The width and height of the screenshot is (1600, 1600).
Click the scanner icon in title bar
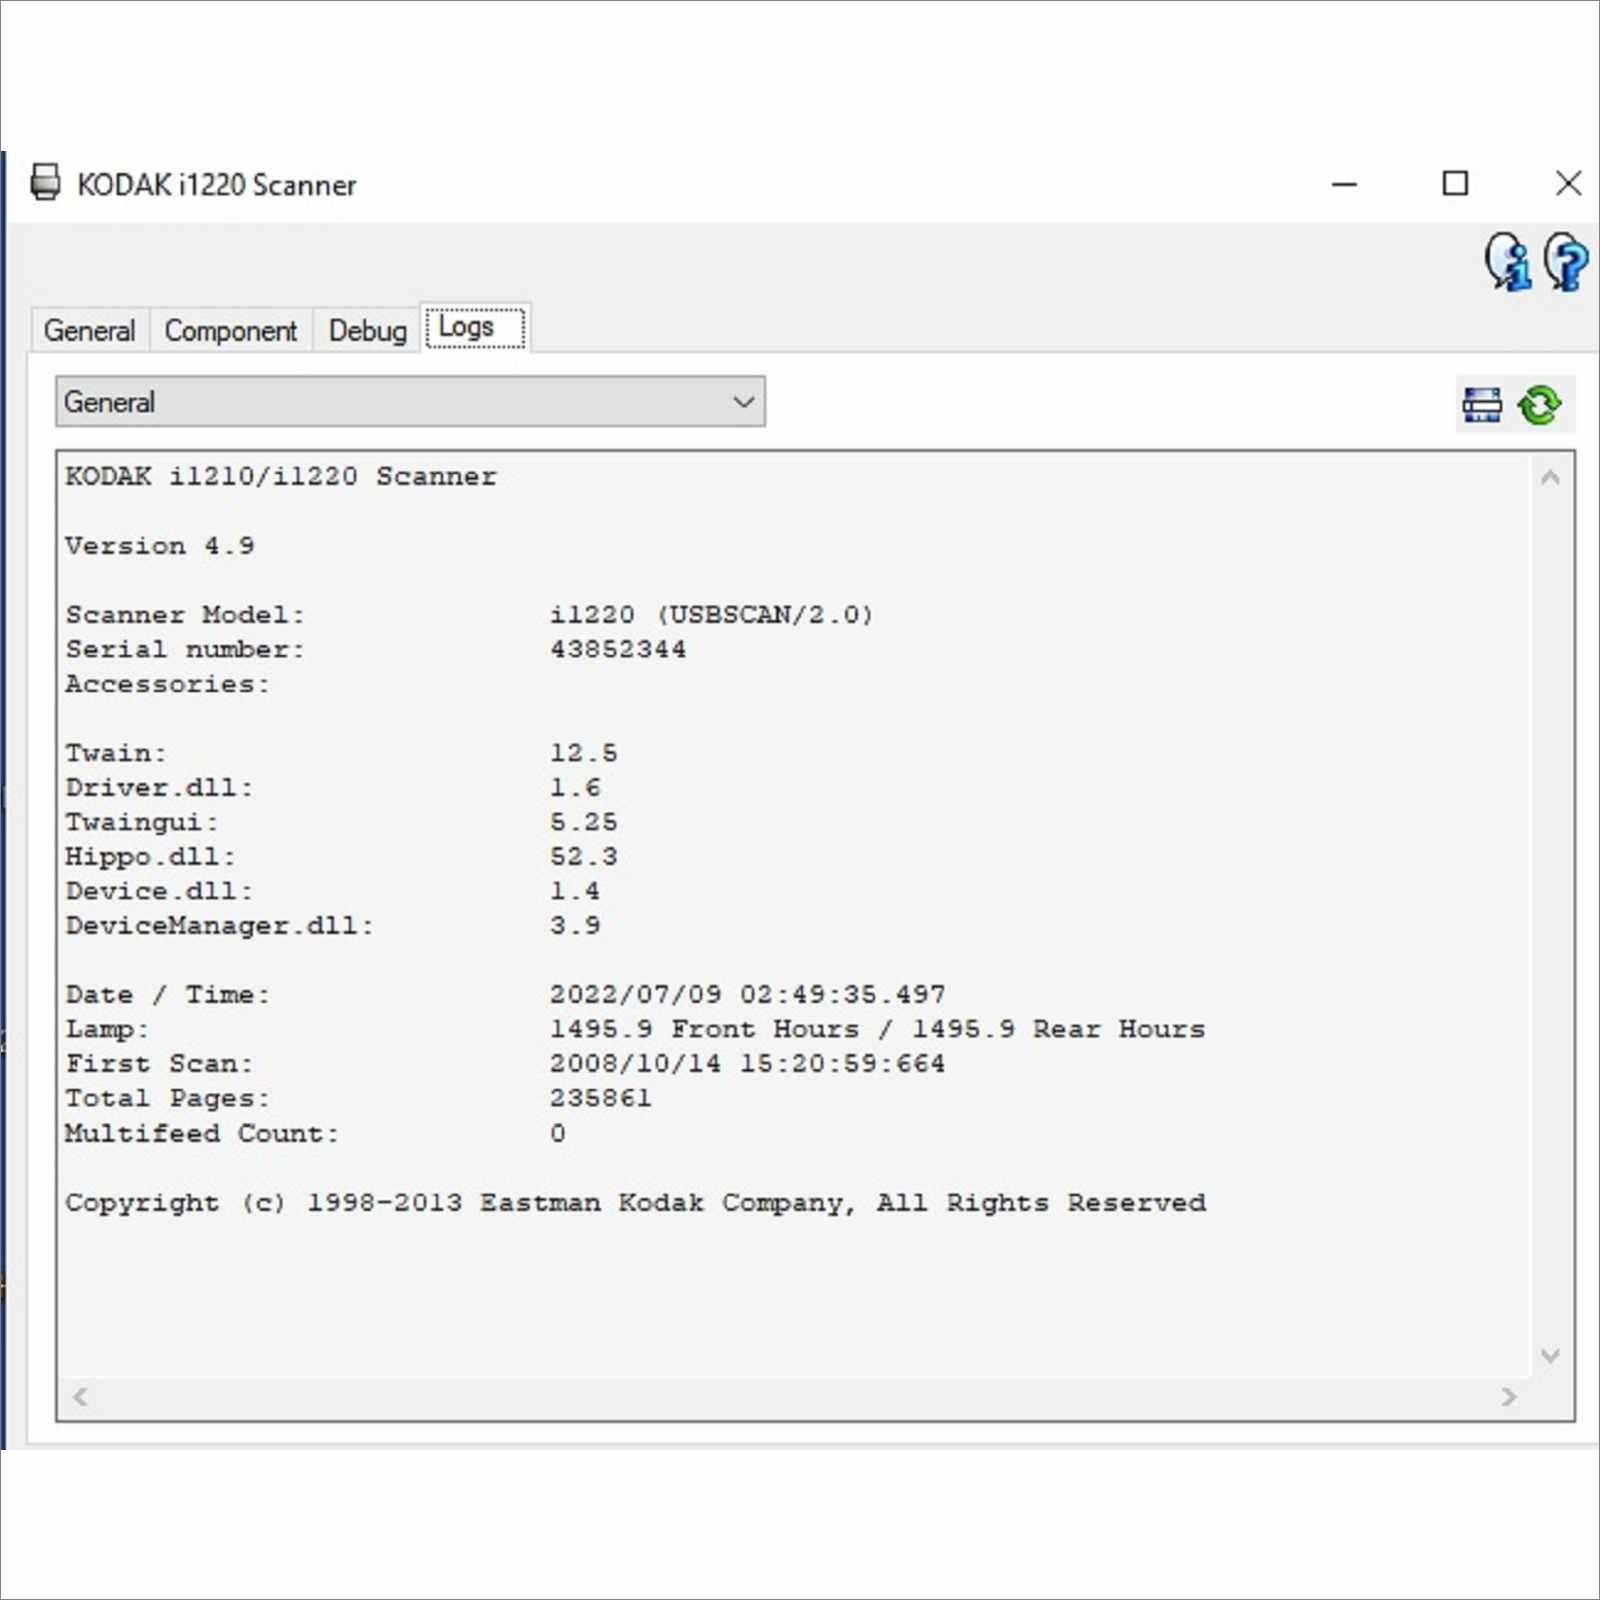45,183
